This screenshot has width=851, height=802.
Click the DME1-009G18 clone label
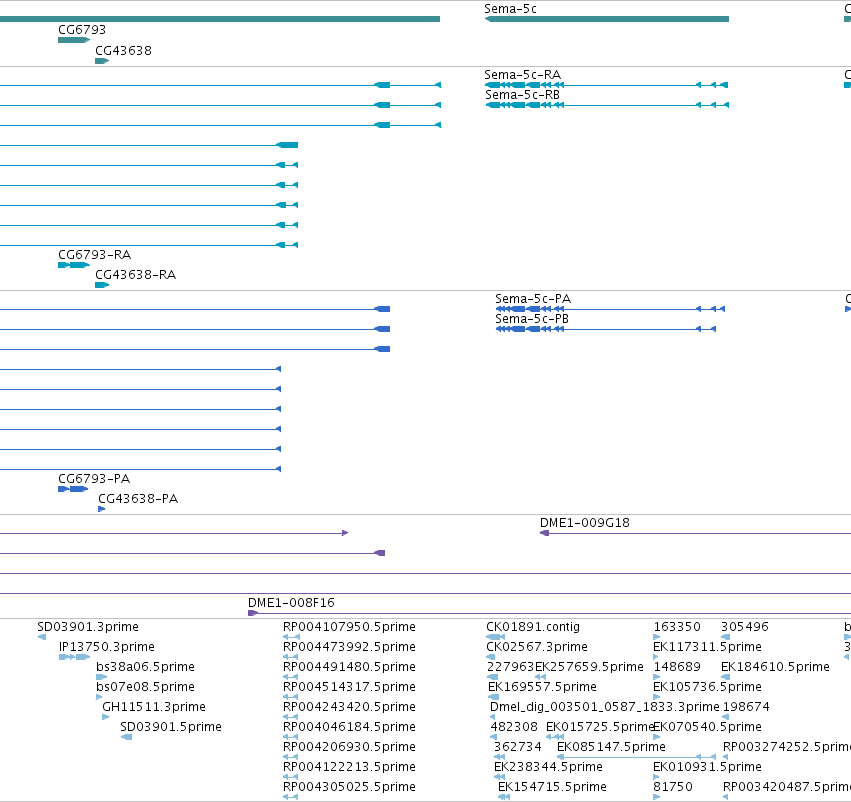585,523
